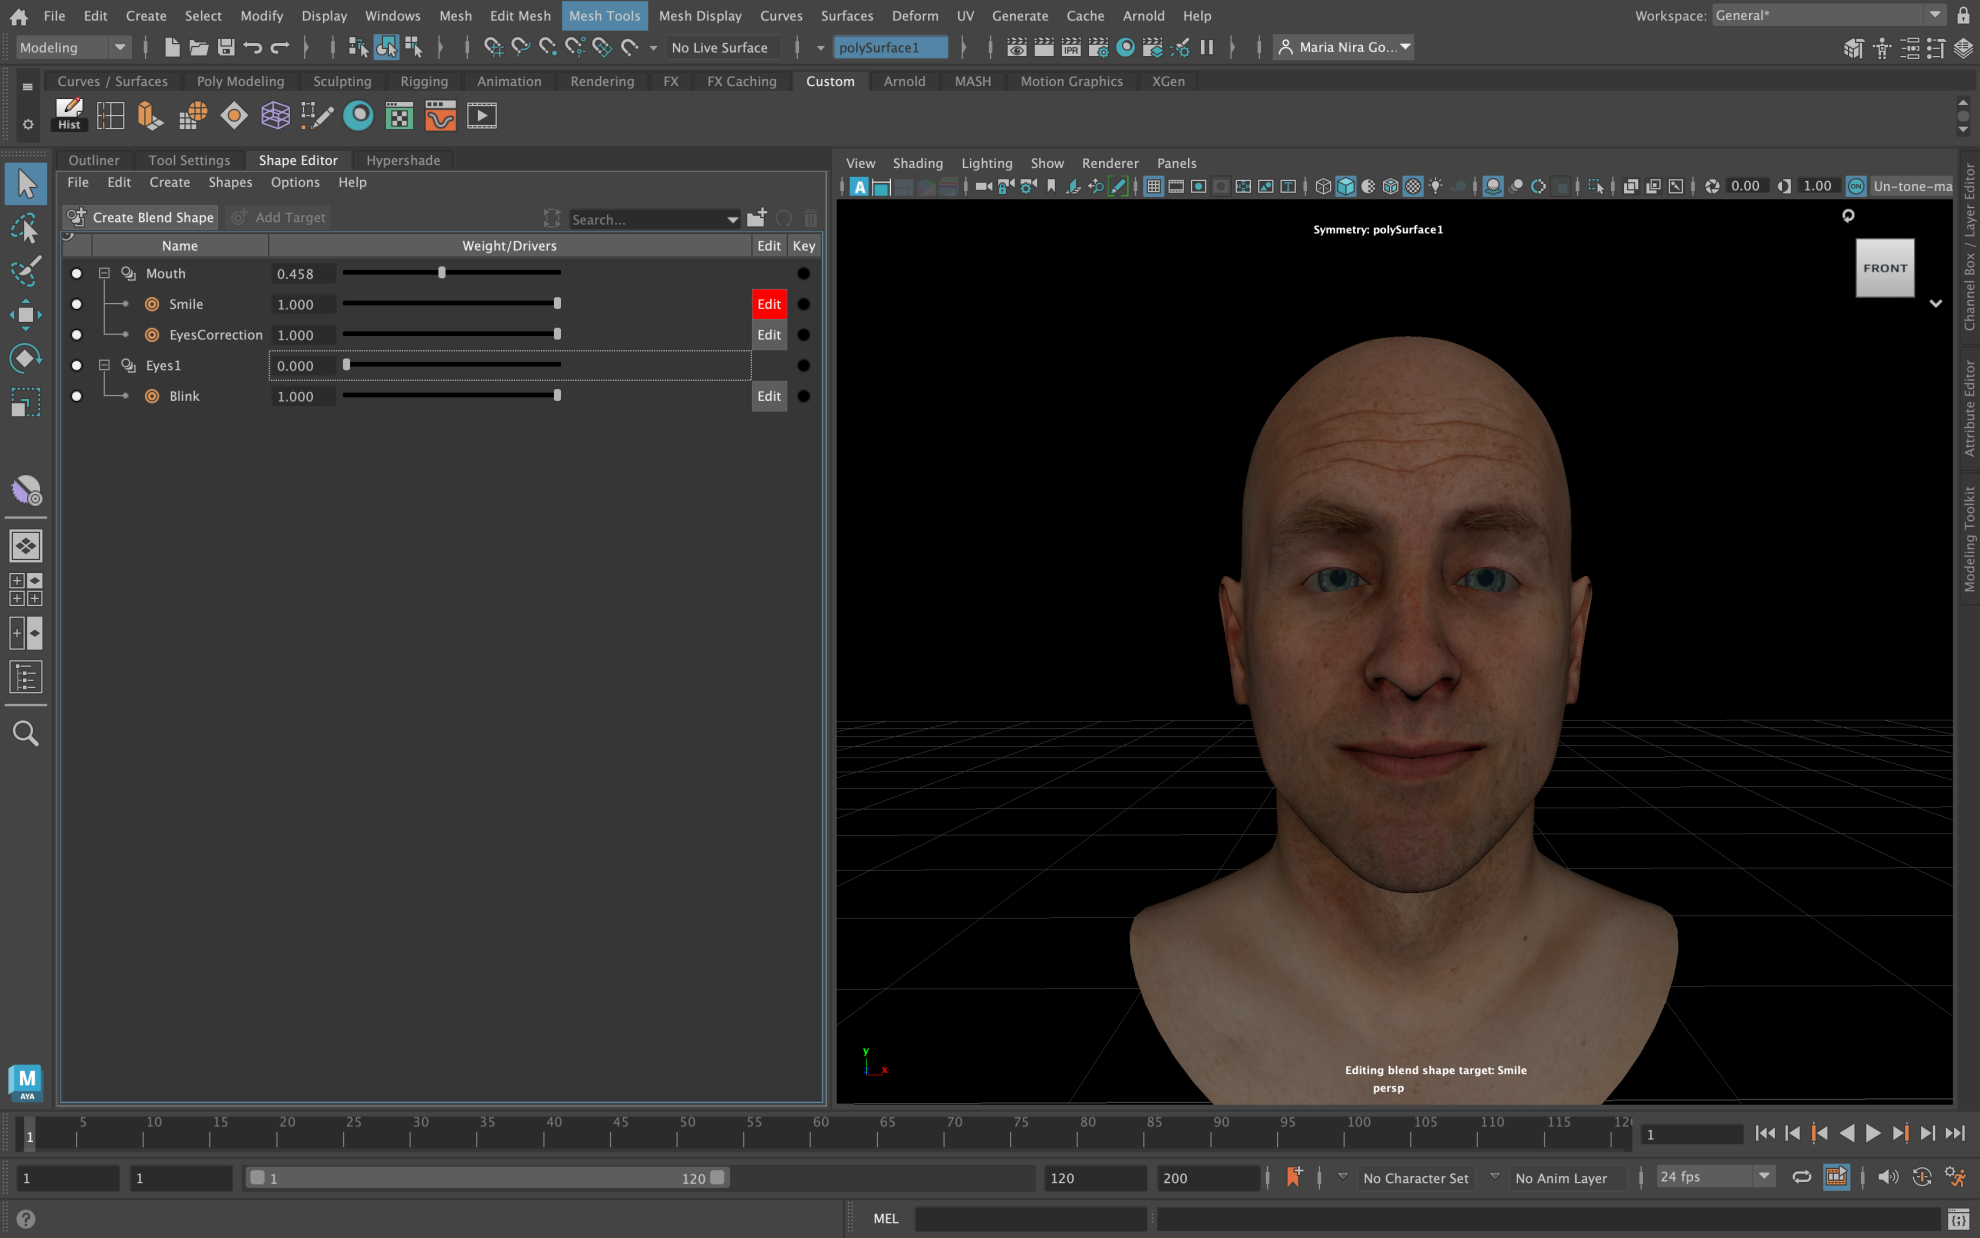Viewport: 1980px width, 1238px height.
Task: Toggle the dot next to EyesCorrection in the Key column
Action: [x=804, y=335]
